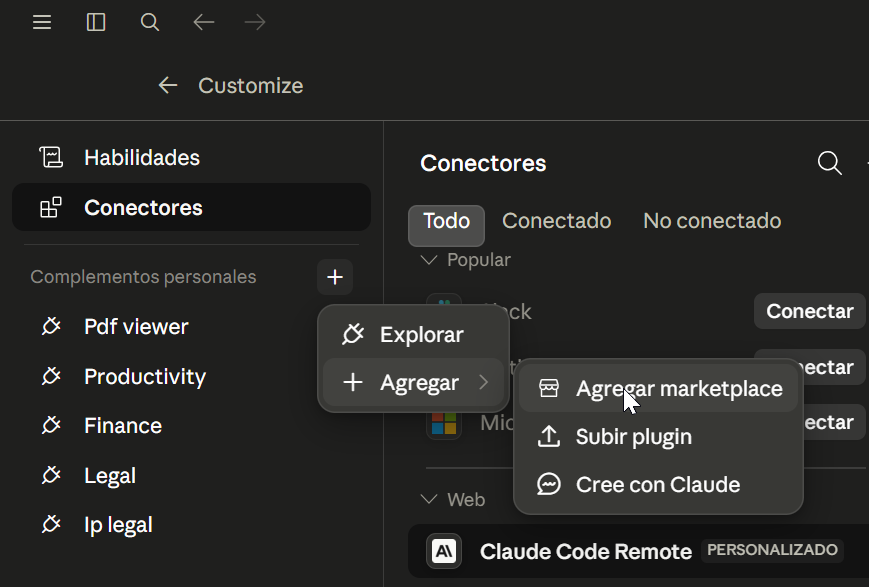
Task: Select Cree con Claude option
Action: [658, 484]
